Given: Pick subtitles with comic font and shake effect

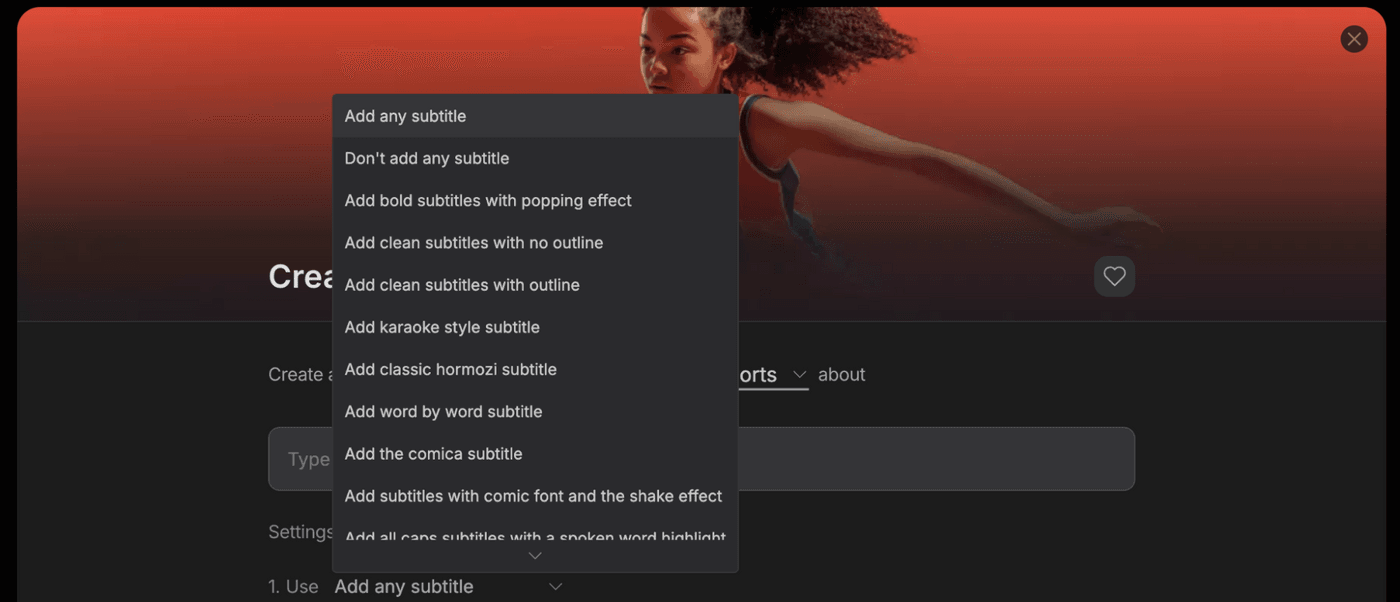Looking at the screenshot, I should pos(535,496).
